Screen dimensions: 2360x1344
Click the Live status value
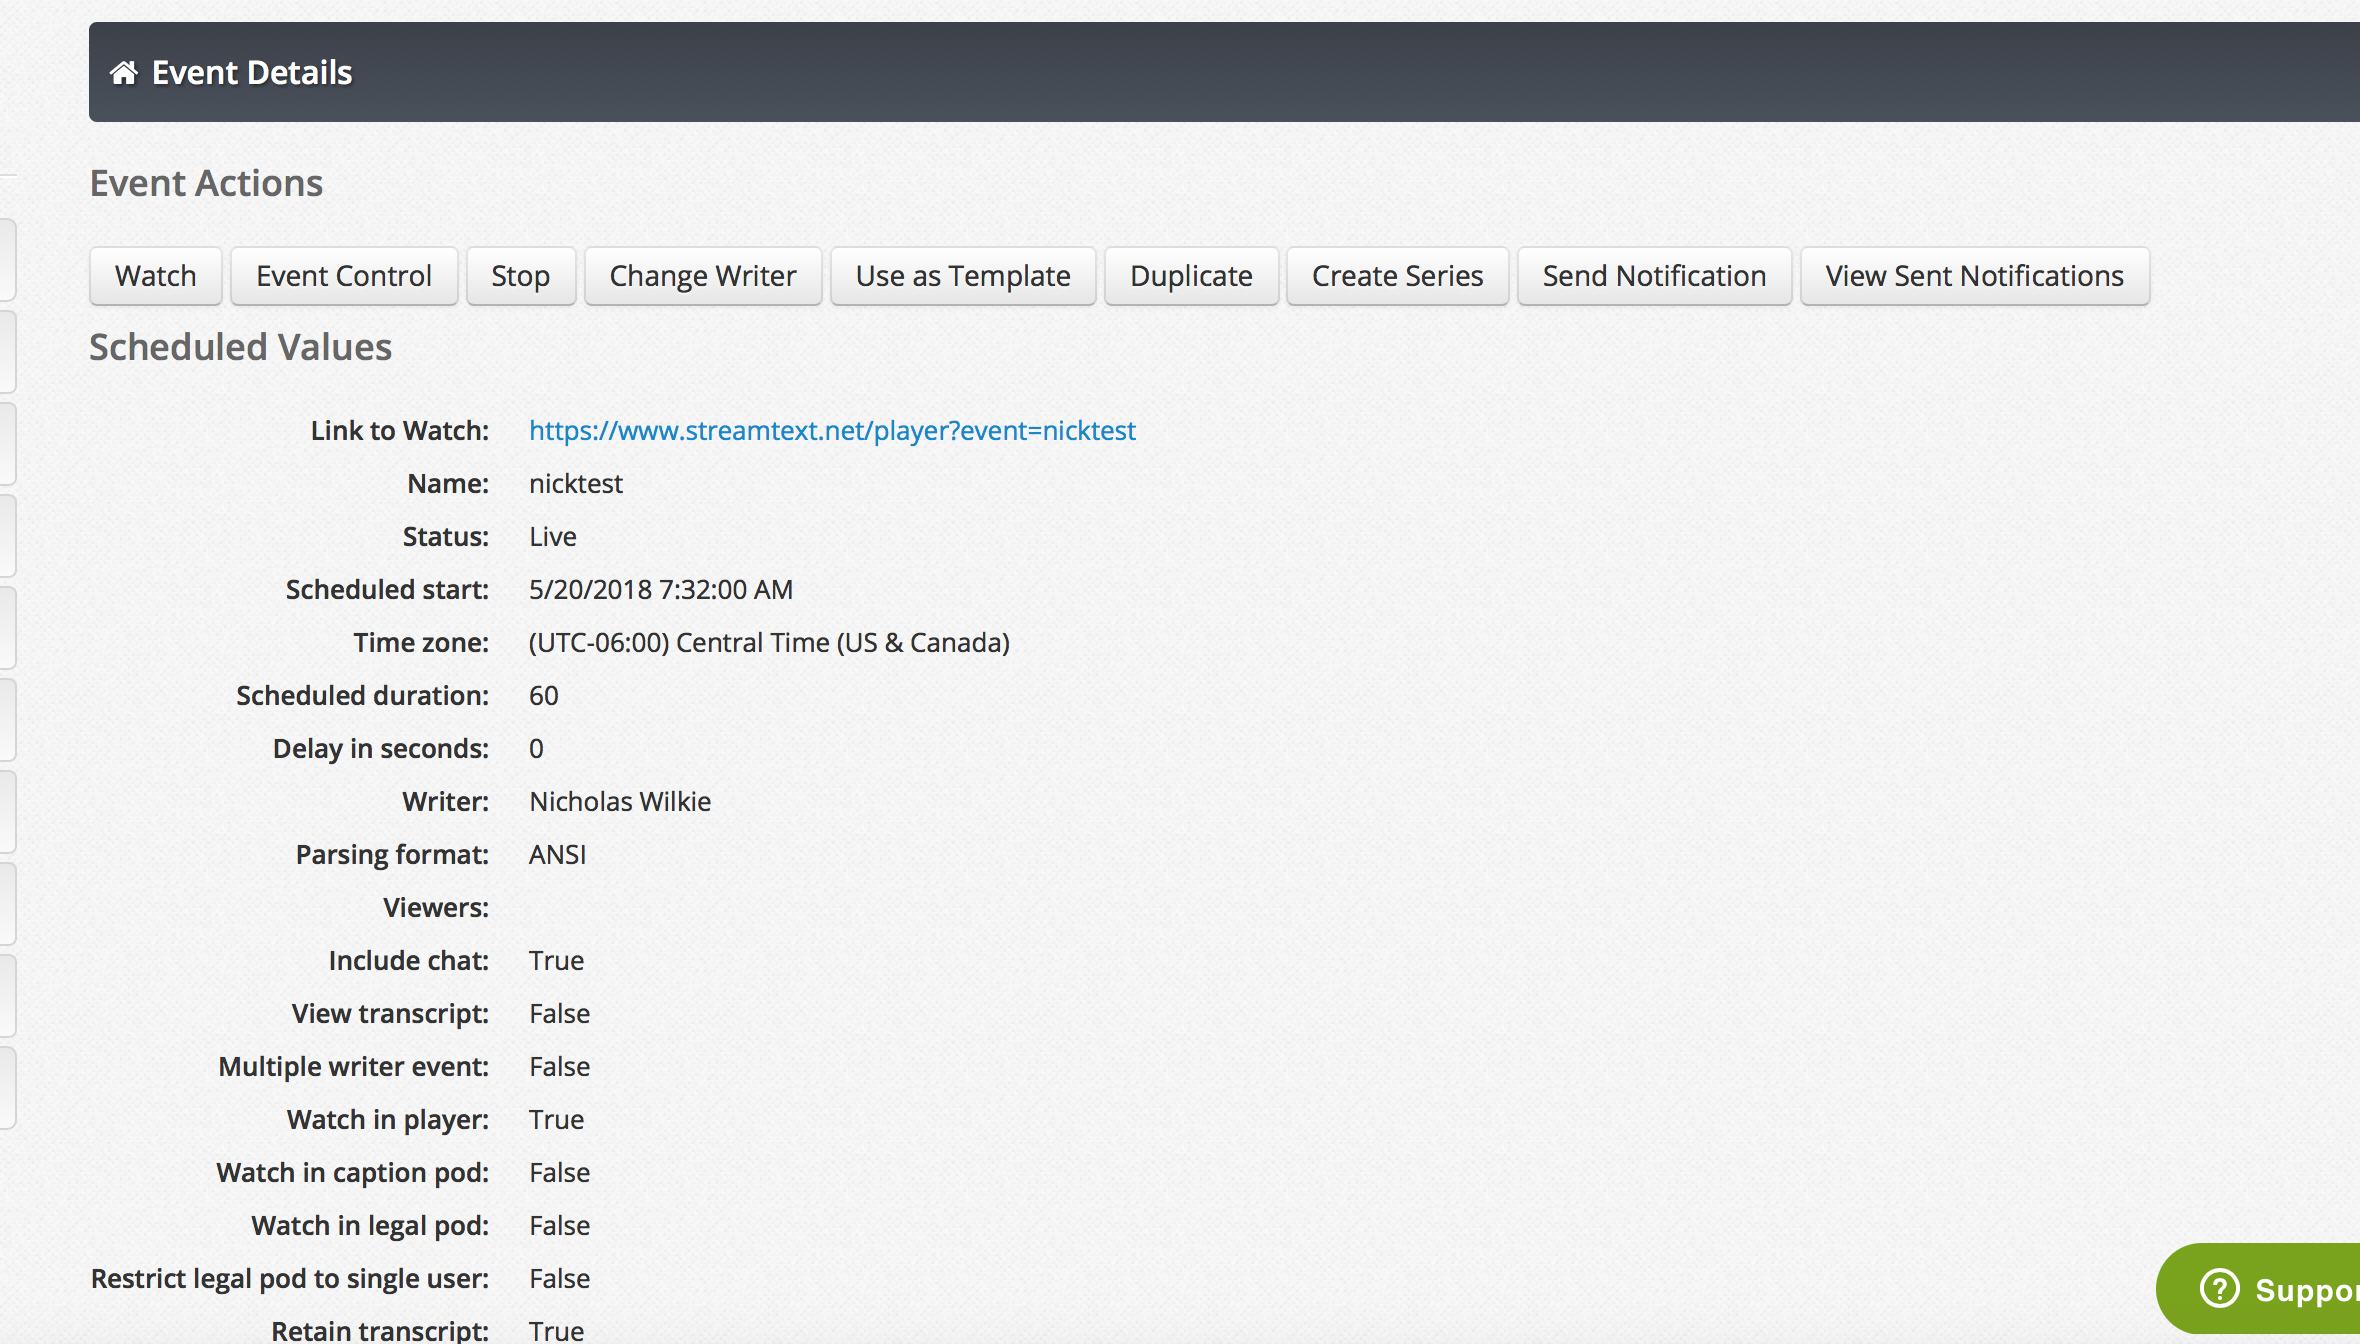[x=553, y=537]
